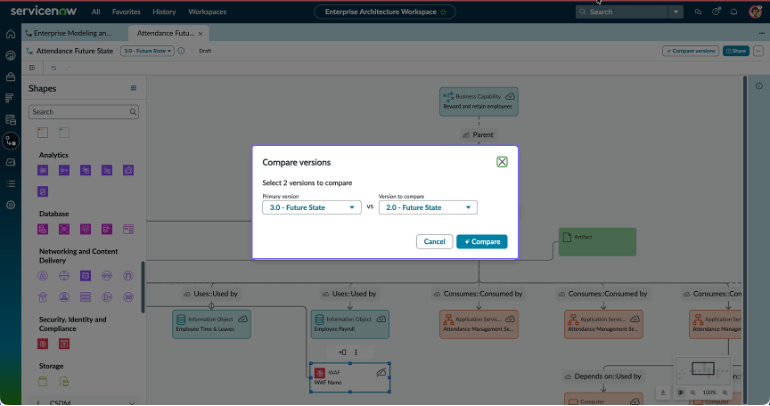Open the Primary version dropdown

(312, 207)
